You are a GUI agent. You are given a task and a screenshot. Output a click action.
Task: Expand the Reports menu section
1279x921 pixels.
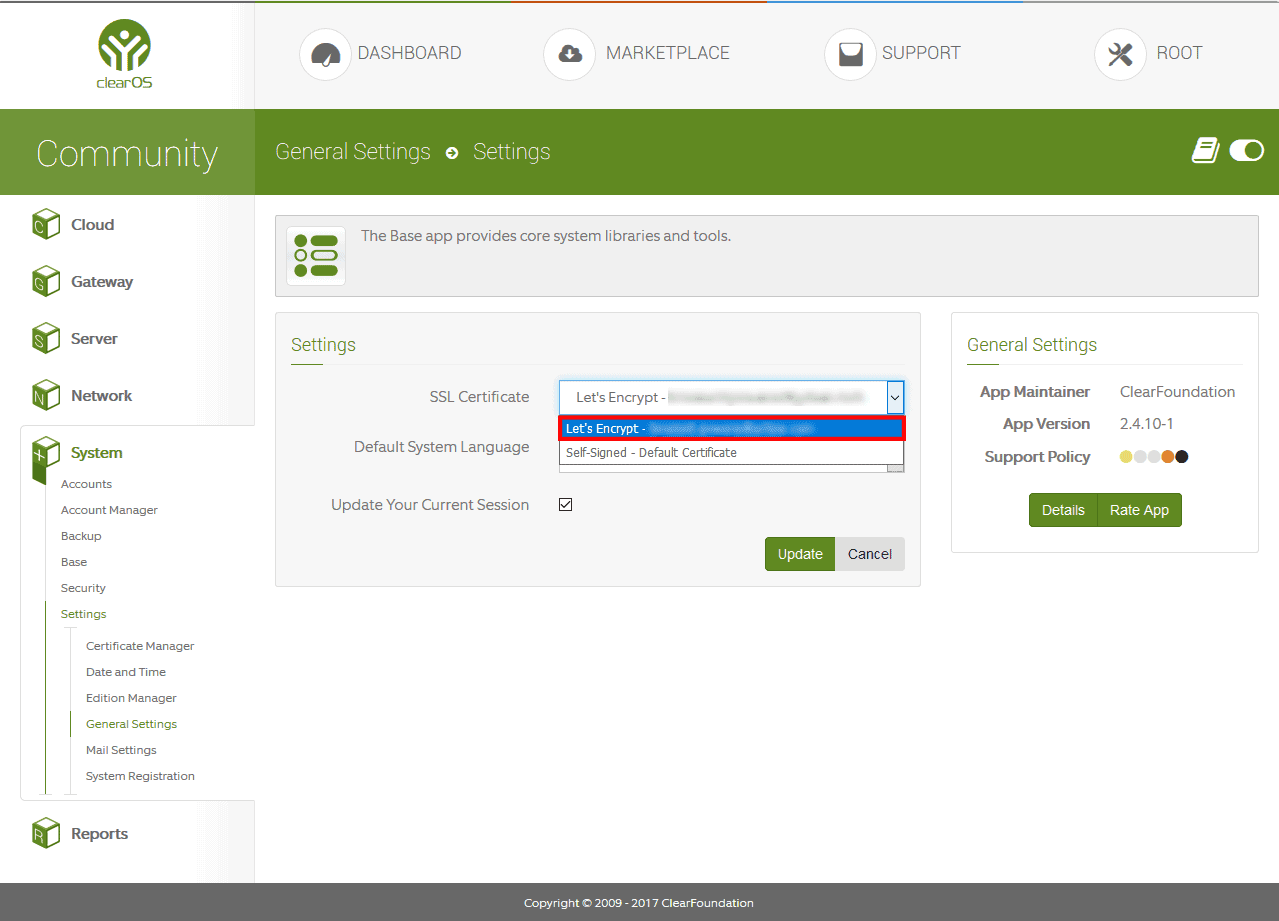tap(99, 834)
